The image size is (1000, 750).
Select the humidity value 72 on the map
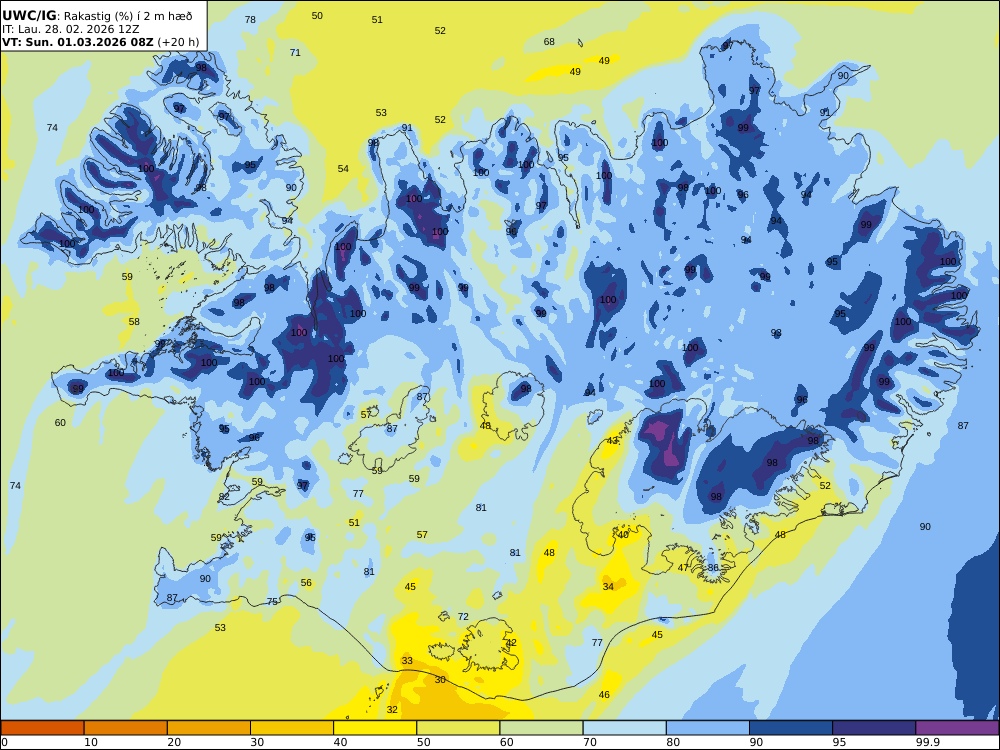(463, 617)
